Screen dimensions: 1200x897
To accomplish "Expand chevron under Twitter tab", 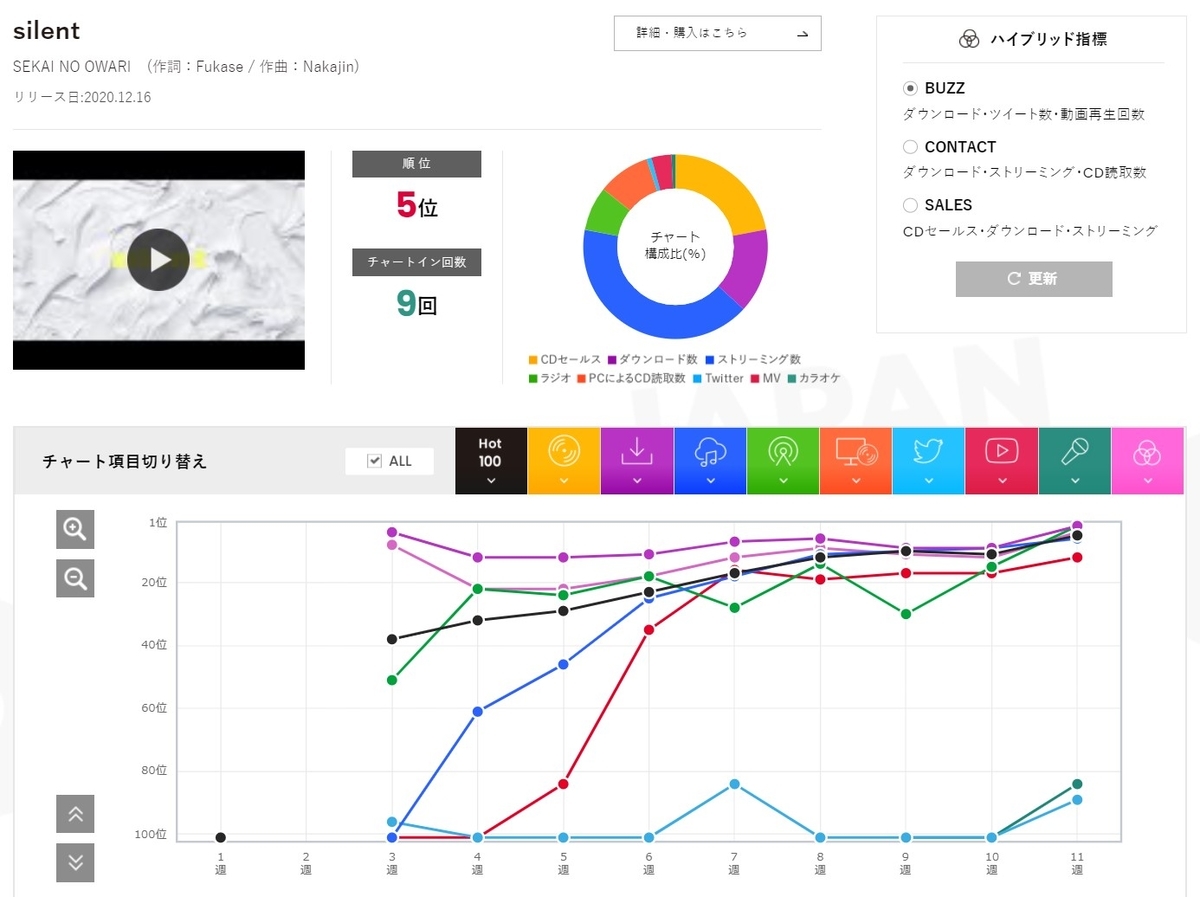I will [x=929, y=481].
